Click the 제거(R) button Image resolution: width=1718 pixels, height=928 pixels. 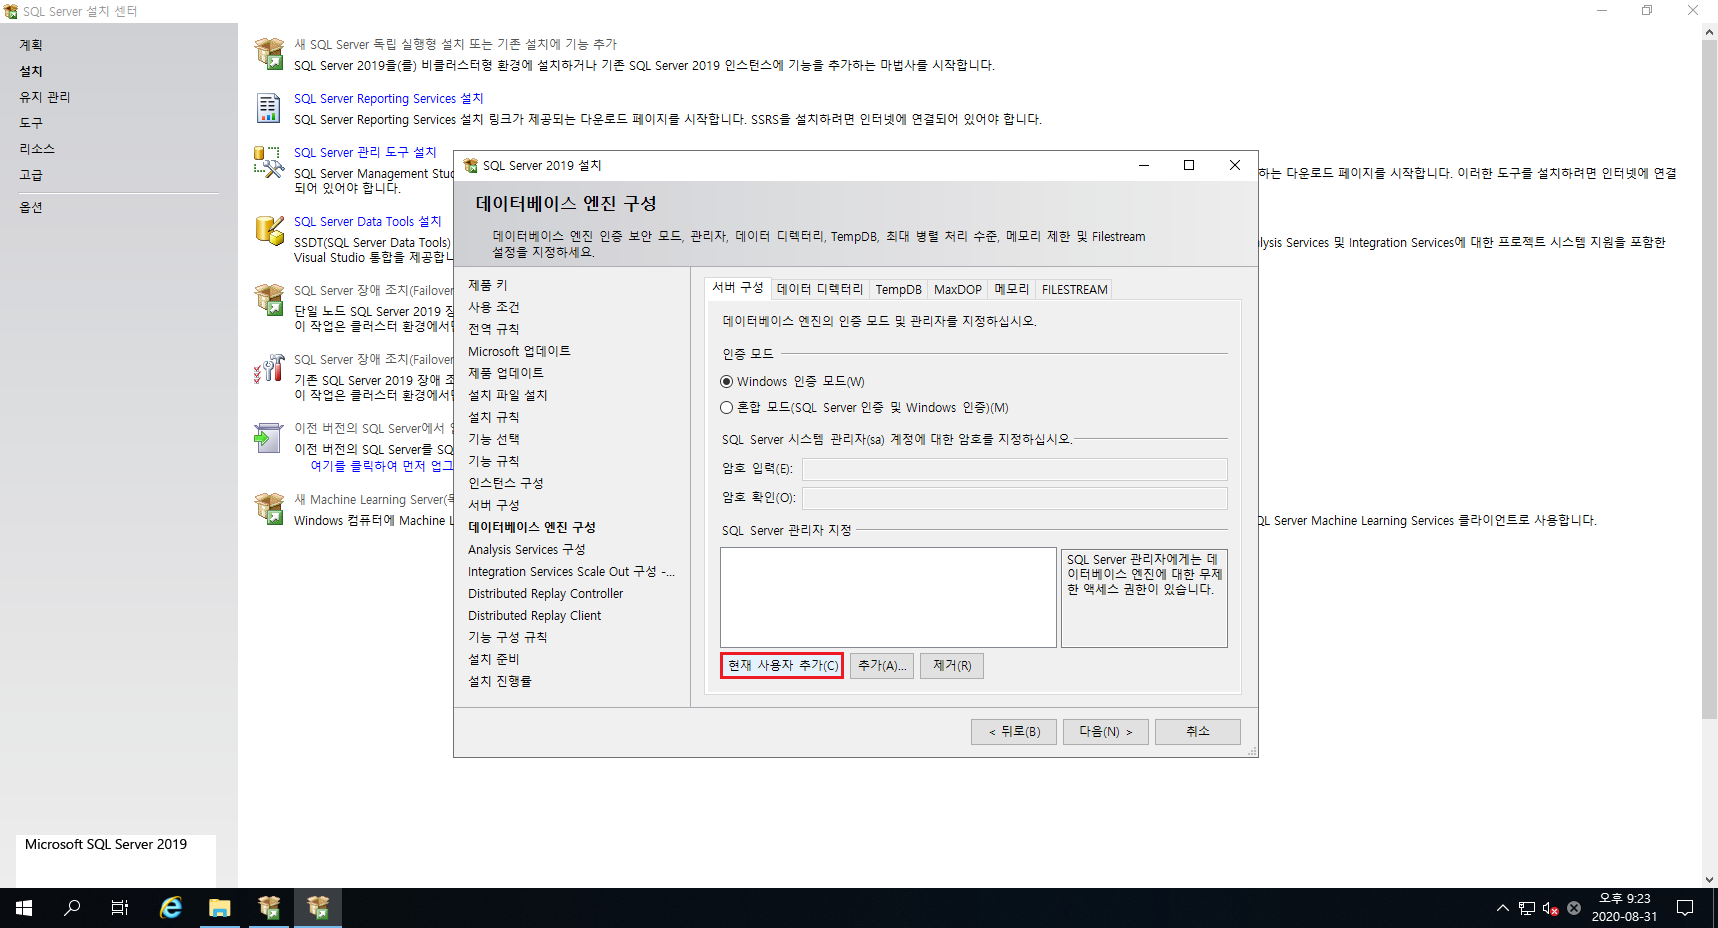click(x=952, y=665)
